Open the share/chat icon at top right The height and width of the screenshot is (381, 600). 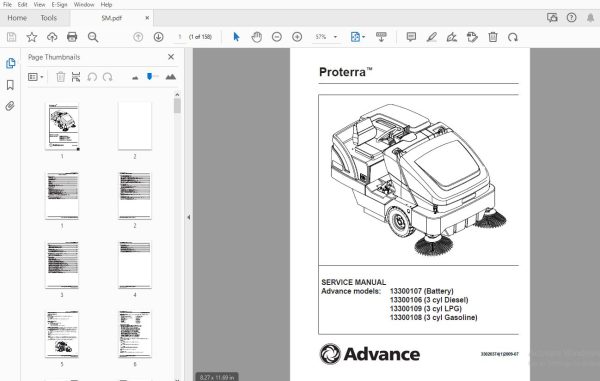coord(552,18)
